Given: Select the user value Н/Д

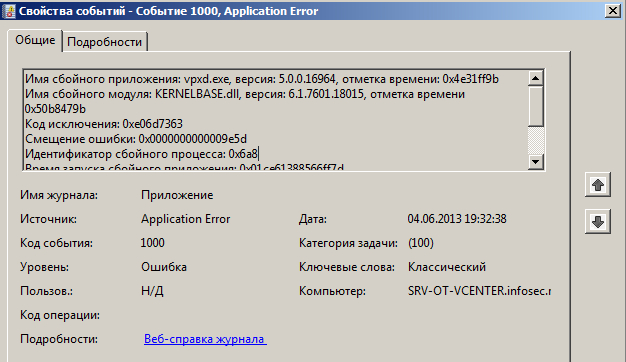Looking at the screenshot, I should [152, 291].
